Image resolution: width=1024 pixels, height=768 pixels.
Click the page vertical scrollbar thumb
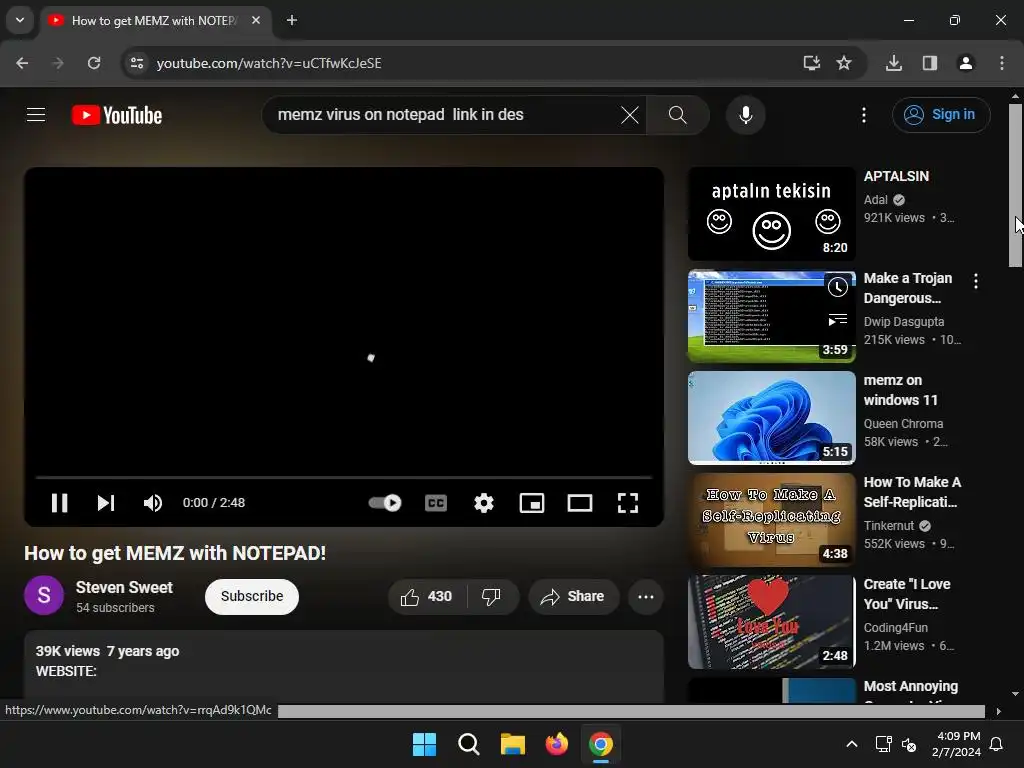pyautogui.click(x=1015, y=185)
